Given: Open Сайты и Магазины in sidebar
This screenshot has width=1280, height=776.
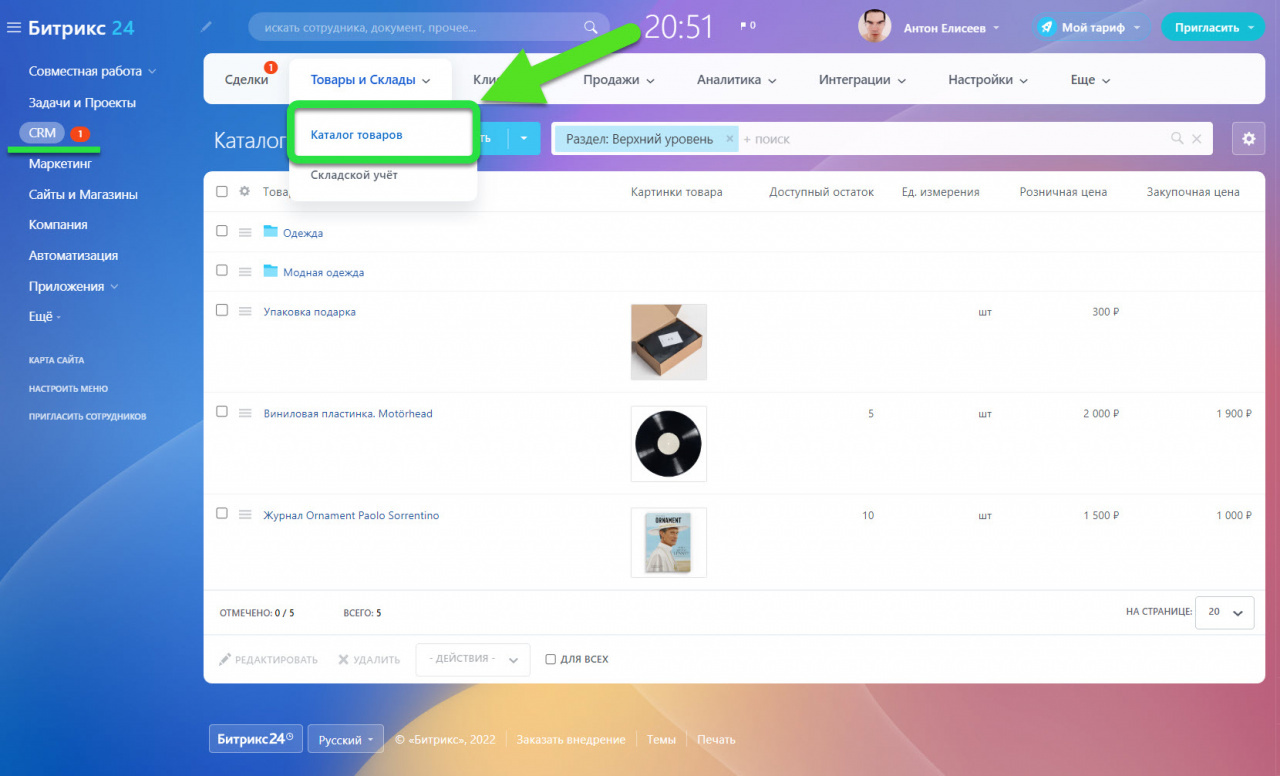Looking at the screenshot, I should pos(83,195).
